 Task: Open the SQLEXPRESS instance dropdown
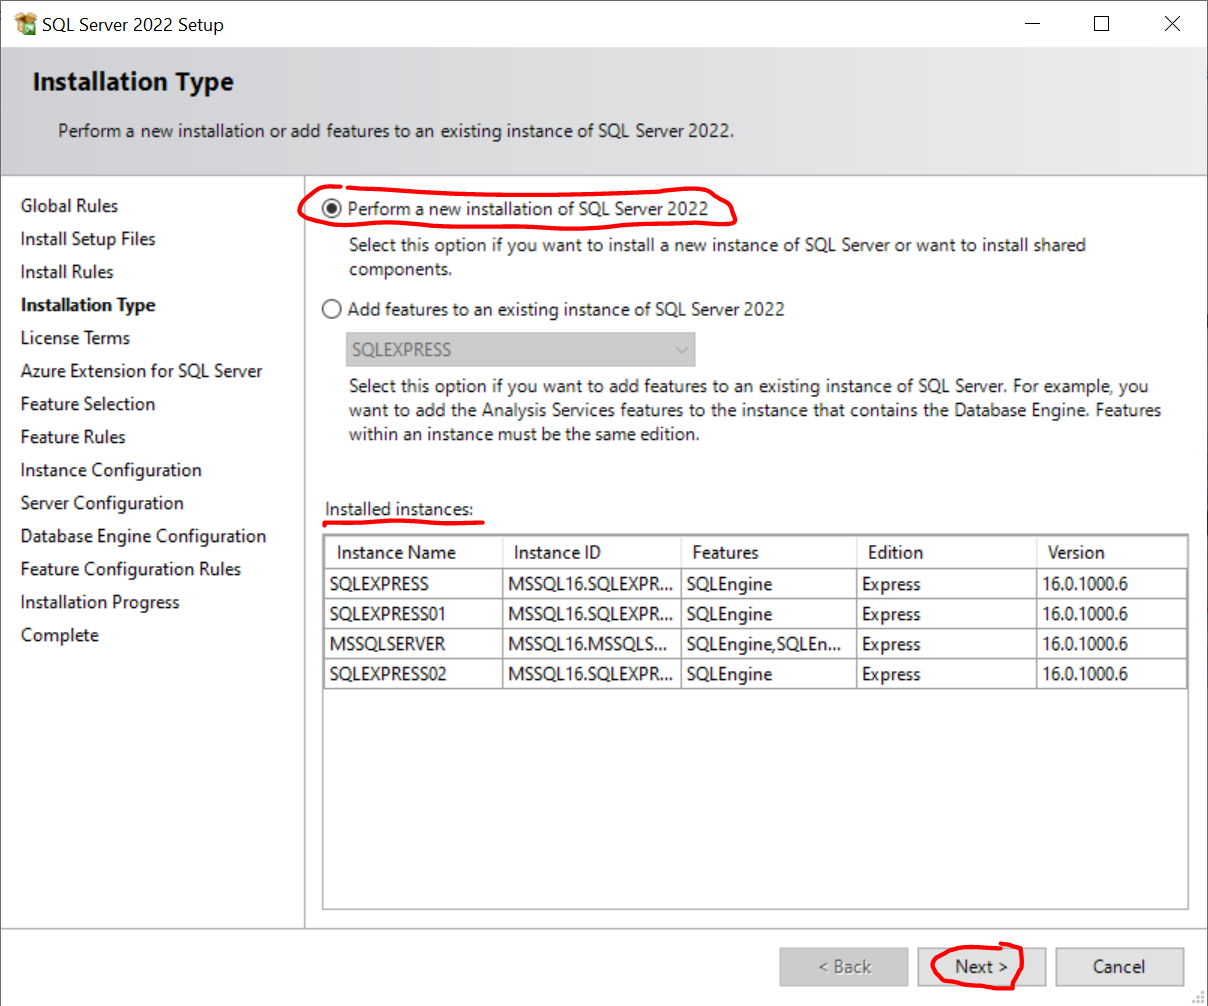[520, 350]
